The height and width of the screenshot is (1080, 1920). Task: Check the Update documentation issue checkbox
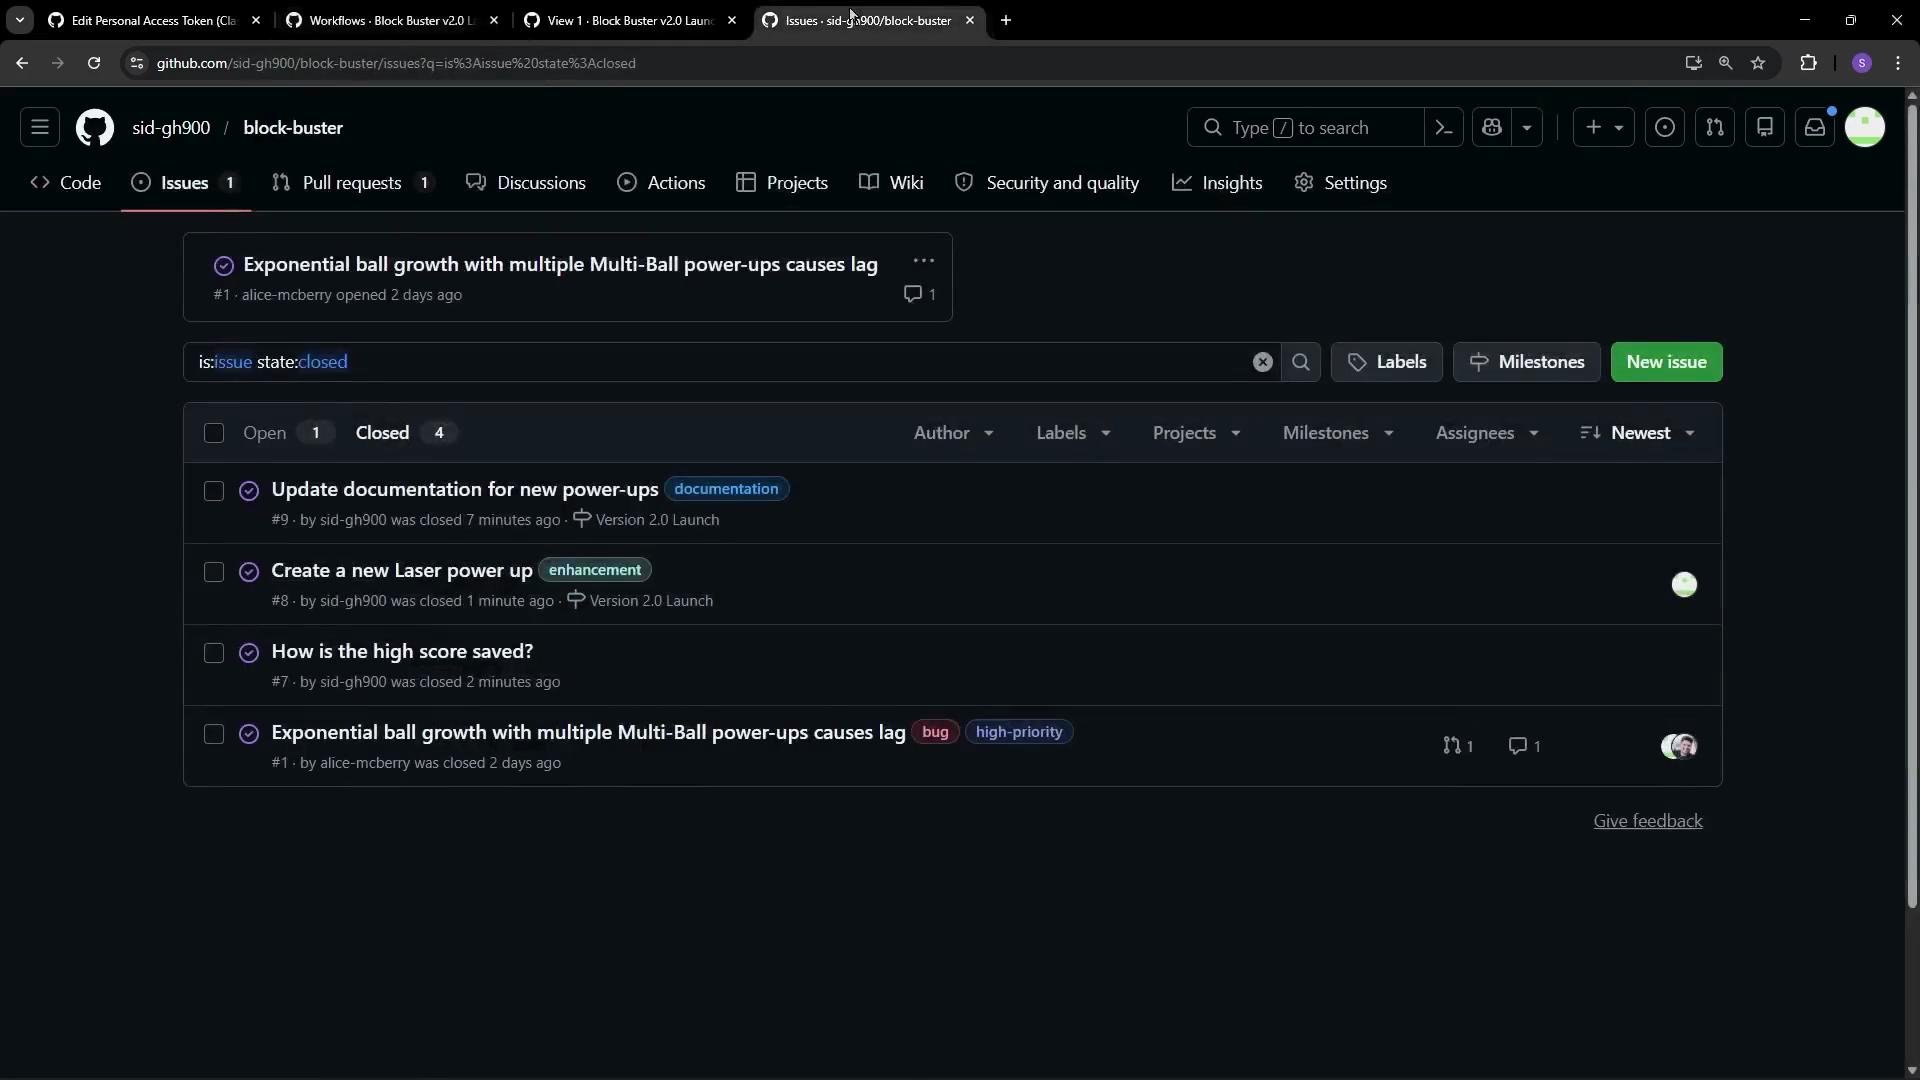214,491
